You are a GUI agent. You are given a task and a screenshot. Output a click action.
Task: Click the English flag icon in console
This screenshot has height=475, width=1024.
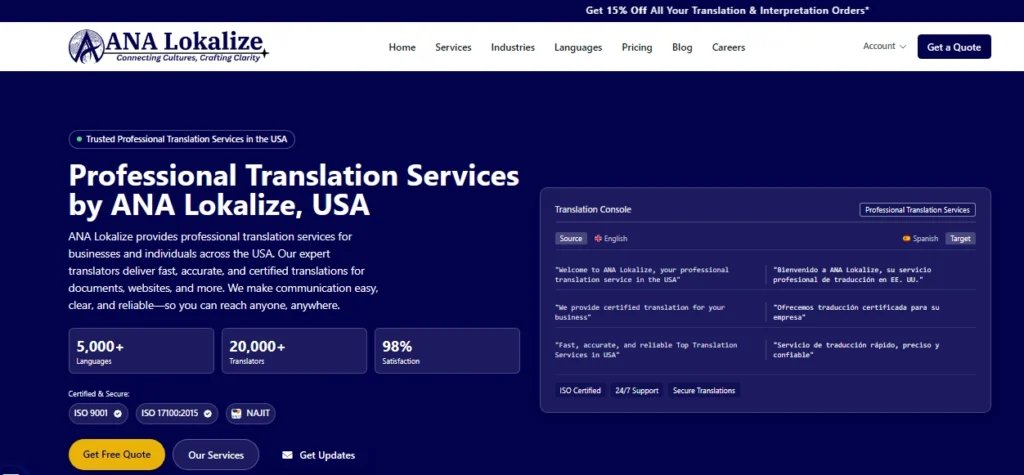pos(598,238)
